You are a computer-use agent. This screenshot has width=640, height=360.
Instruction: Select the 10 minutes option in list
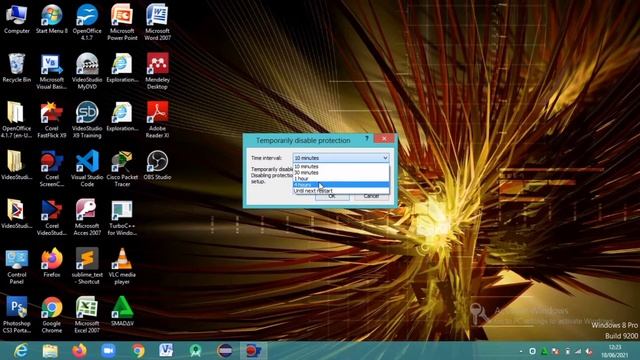[x=341, y=167]
